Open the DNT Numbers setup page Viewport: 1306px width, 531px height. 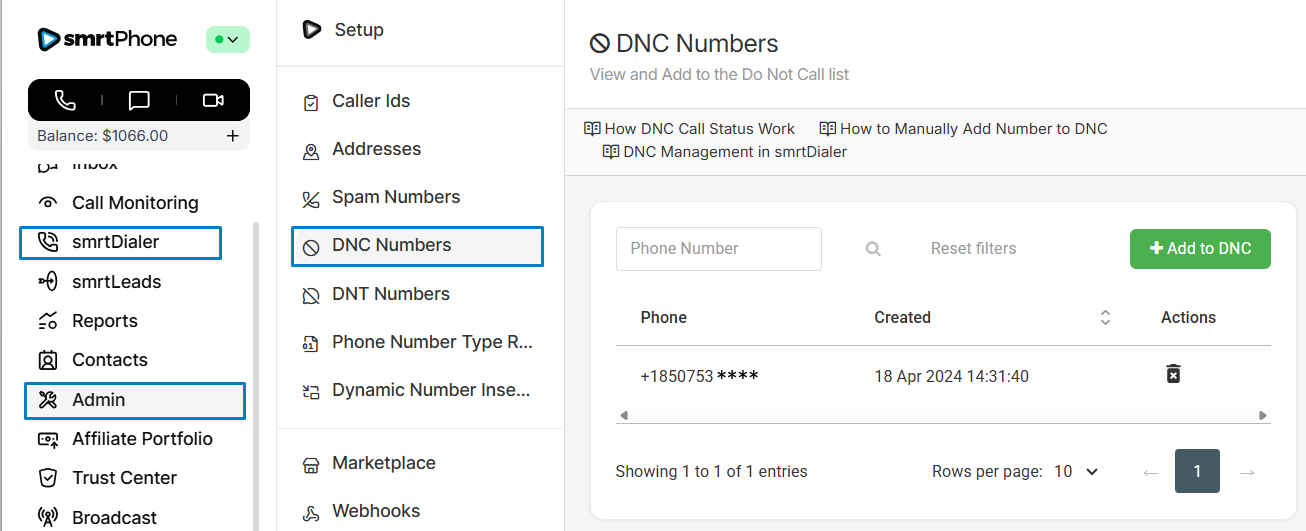[x=390, y=294]
